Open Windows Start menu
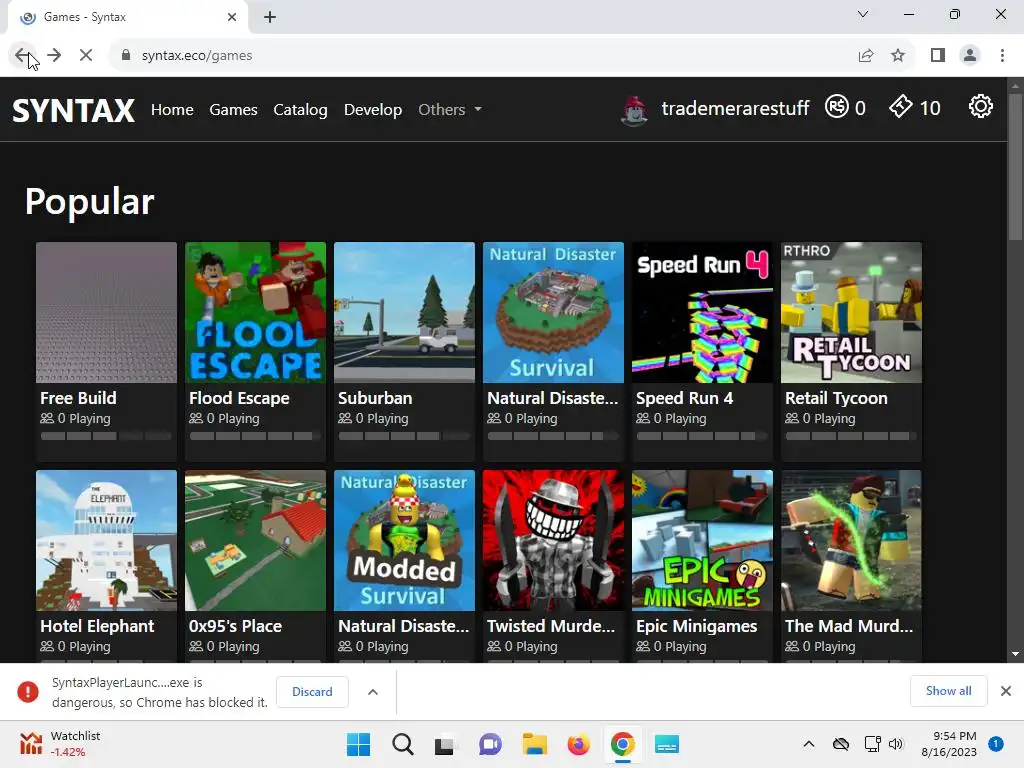The height and width of the screenshot is (768, 1024). click(359, 744)
